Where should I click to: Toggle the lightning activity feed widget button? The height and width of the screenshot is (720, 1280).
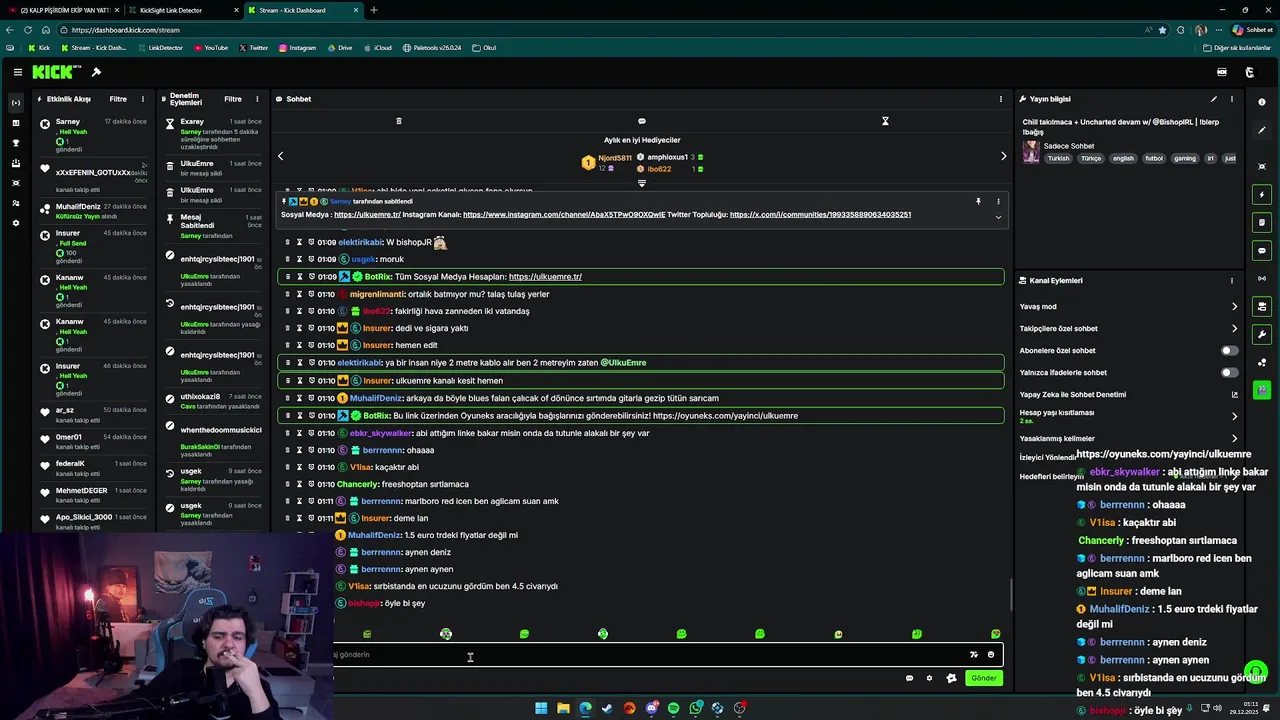[x=1262, y=194]
